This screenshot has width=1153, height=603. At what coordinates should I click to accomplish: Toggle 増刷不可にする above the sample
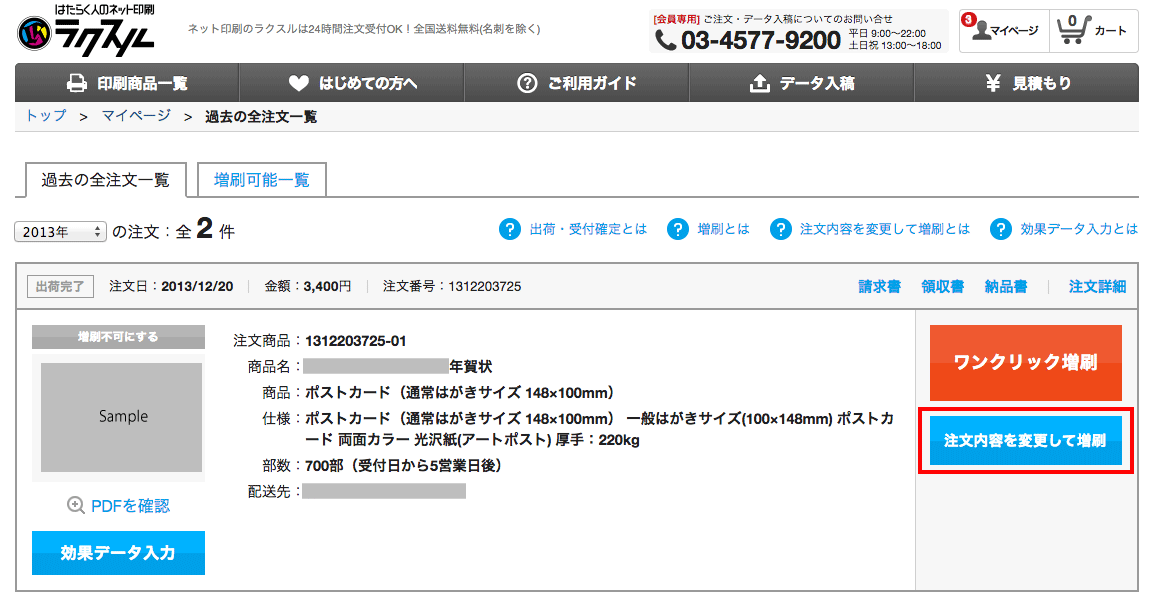point(118,337)
